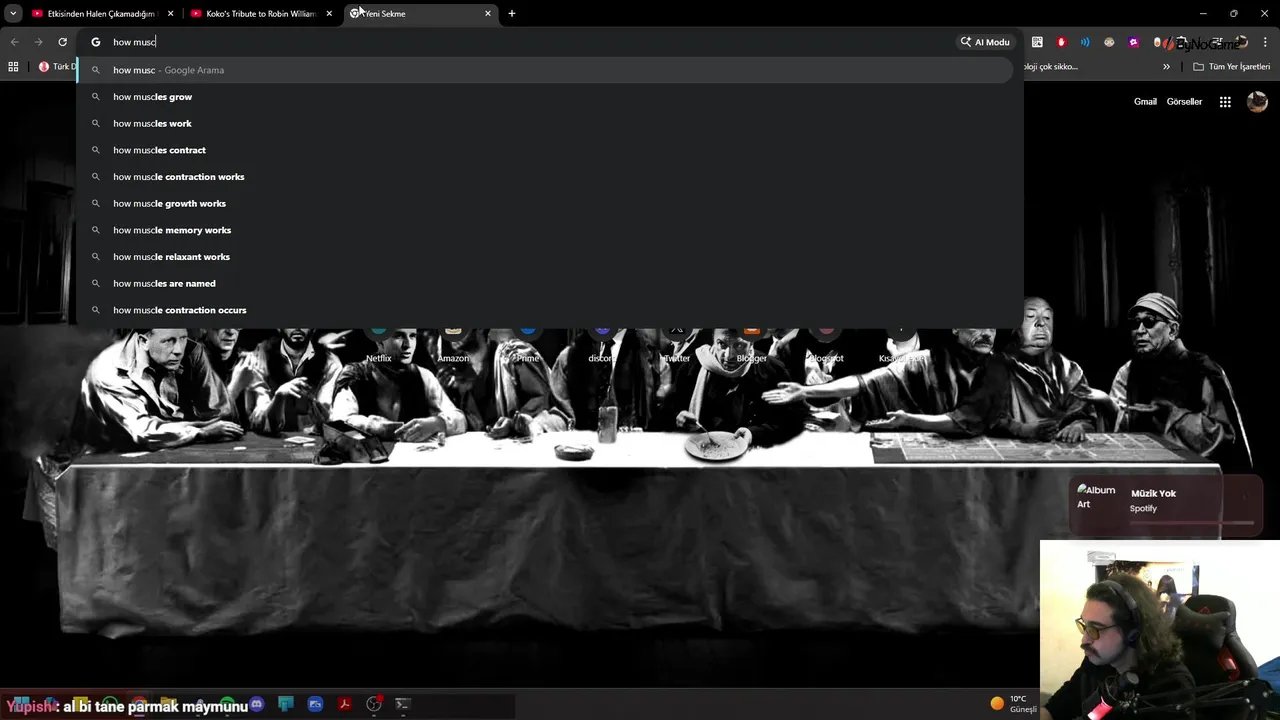
Task: Click the address bar with 'how musc'
Action: coord(530,42)
